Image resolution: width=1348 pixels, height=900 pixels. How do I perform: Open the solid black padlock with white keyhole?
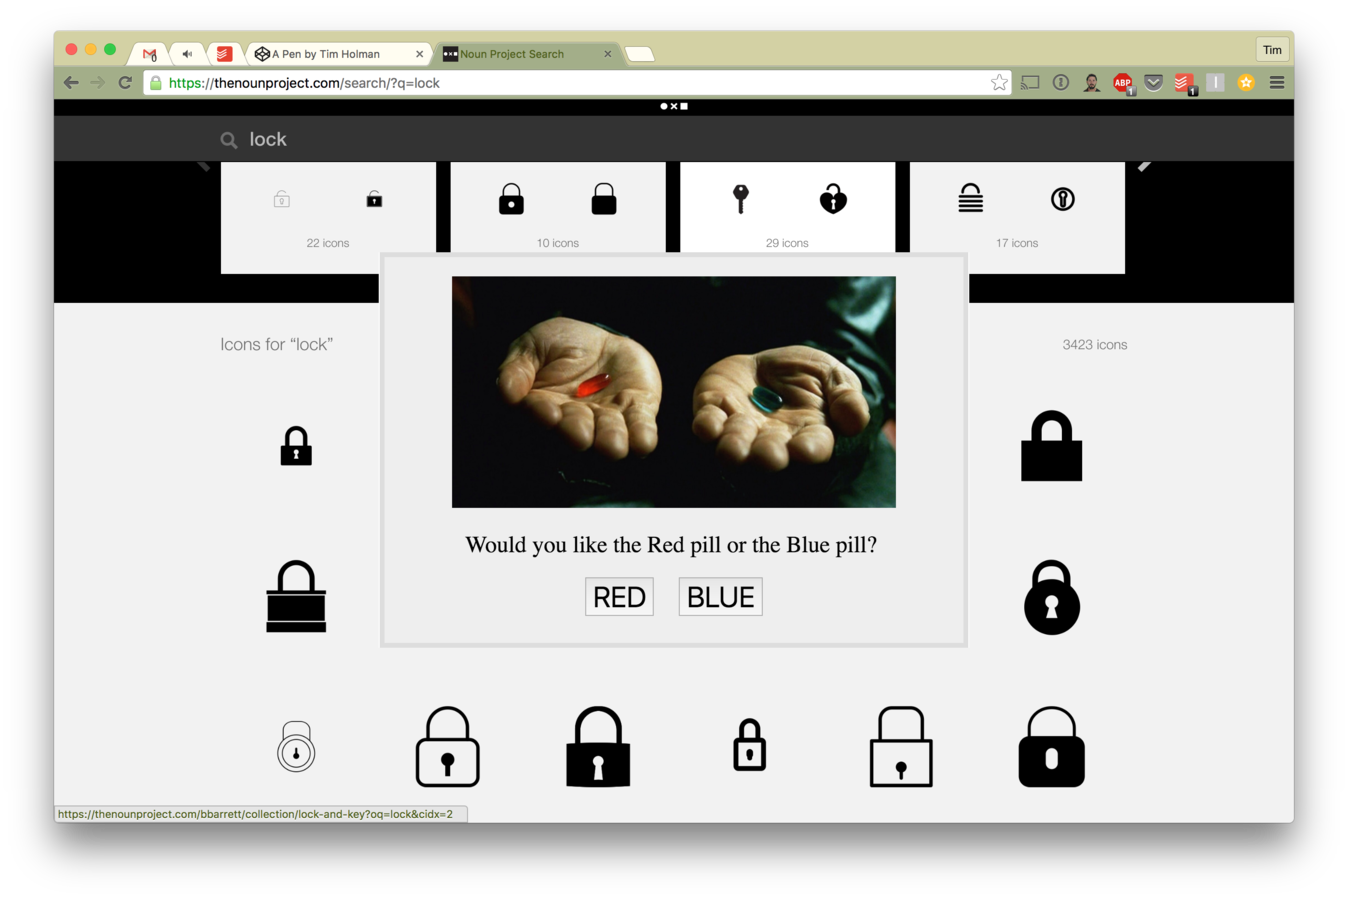click(x=598, y=747)
